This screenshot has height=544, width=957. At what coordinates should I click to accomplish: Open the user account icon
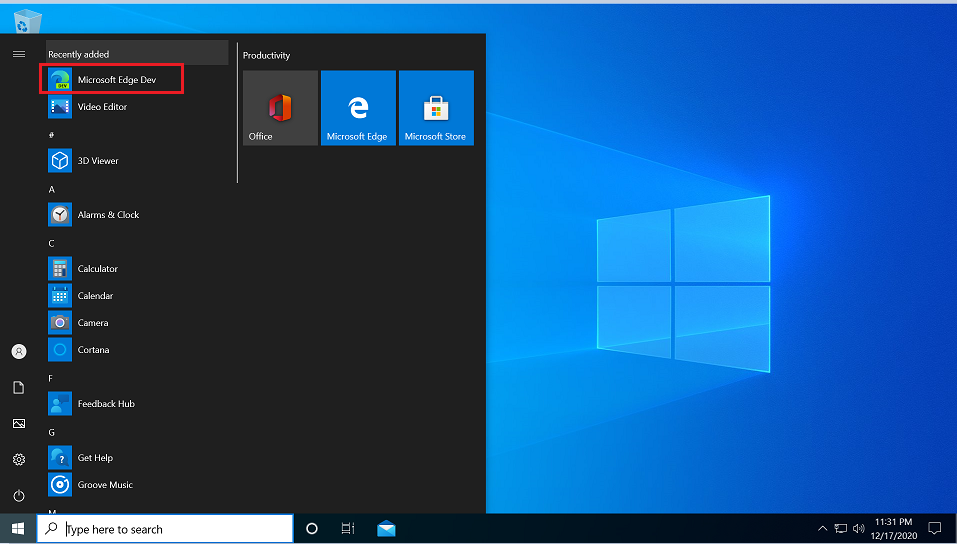tap(19, 352)
